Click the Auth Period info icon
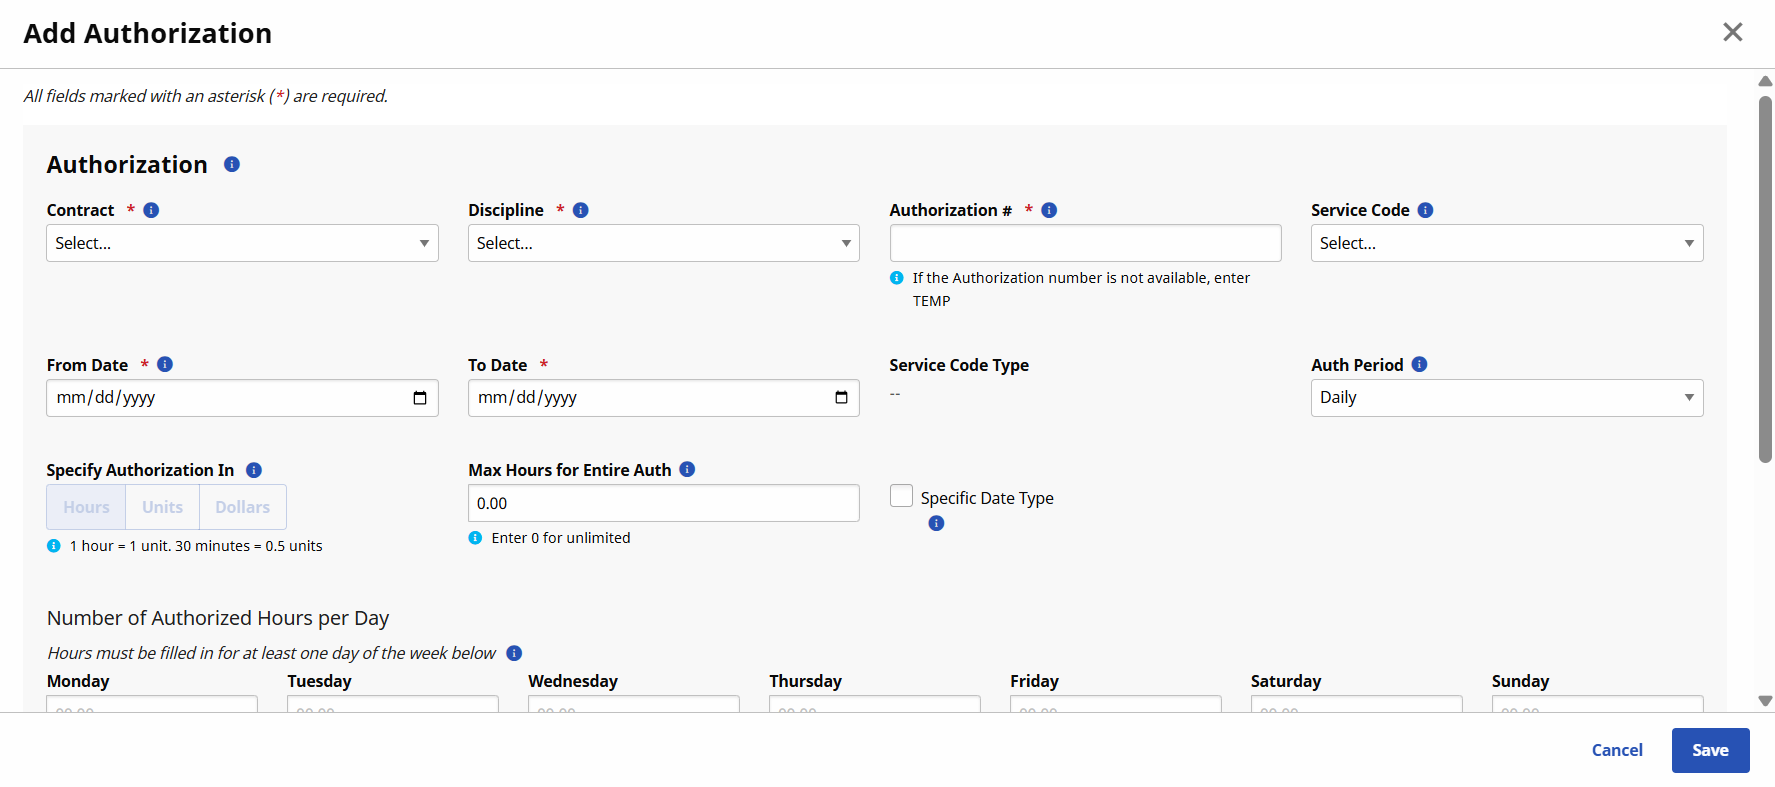 click(x=1419, y=364)
